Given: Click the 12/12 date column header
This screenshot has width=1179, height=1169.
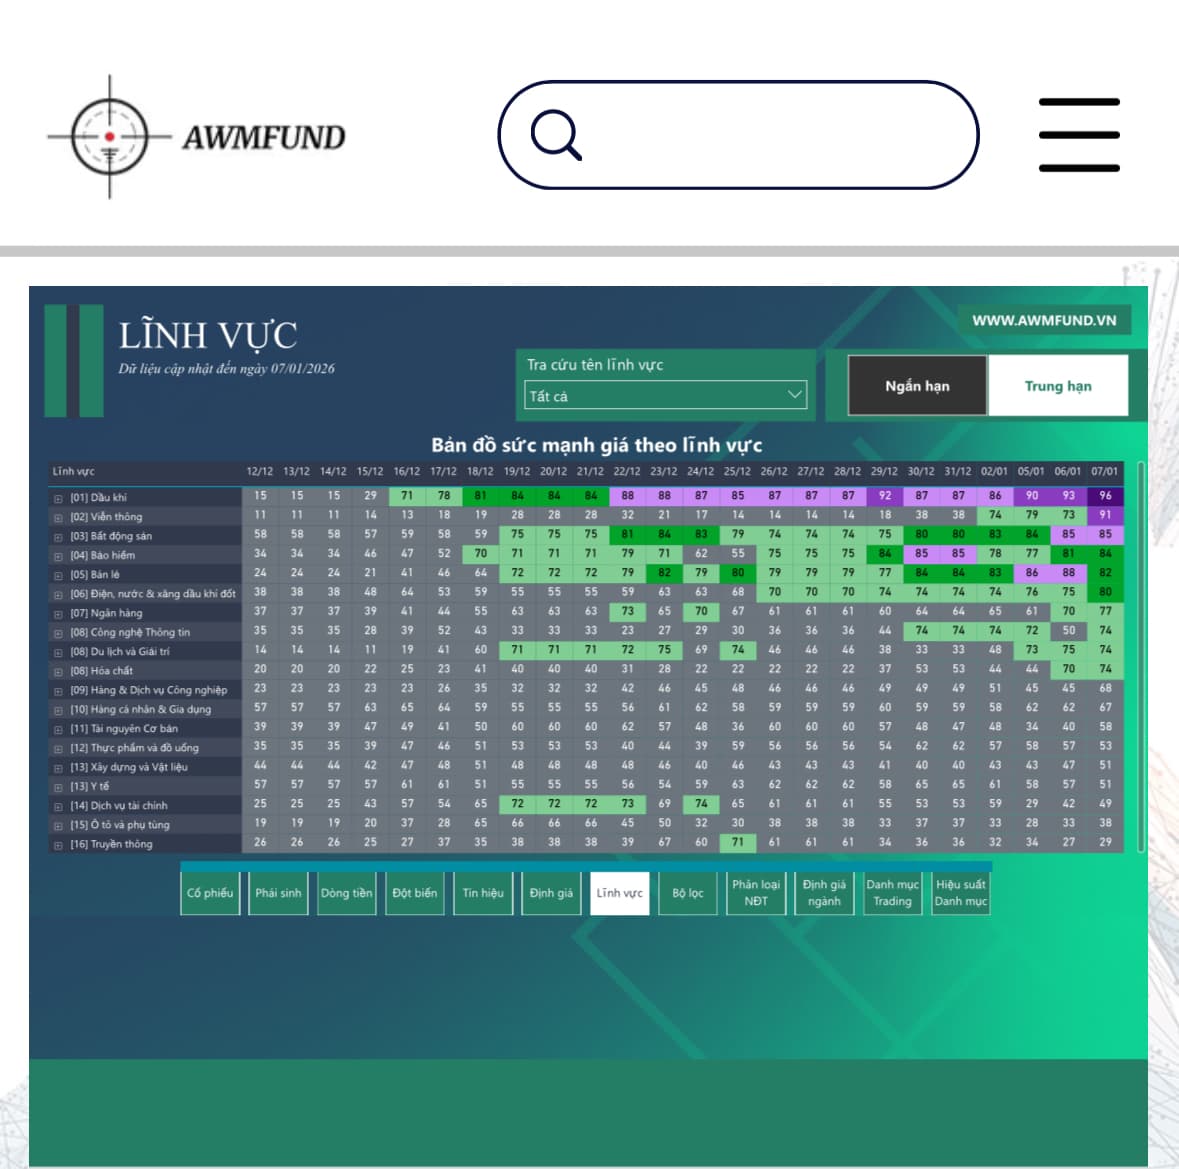Looking at the screenshot, I should pos(260,471).
